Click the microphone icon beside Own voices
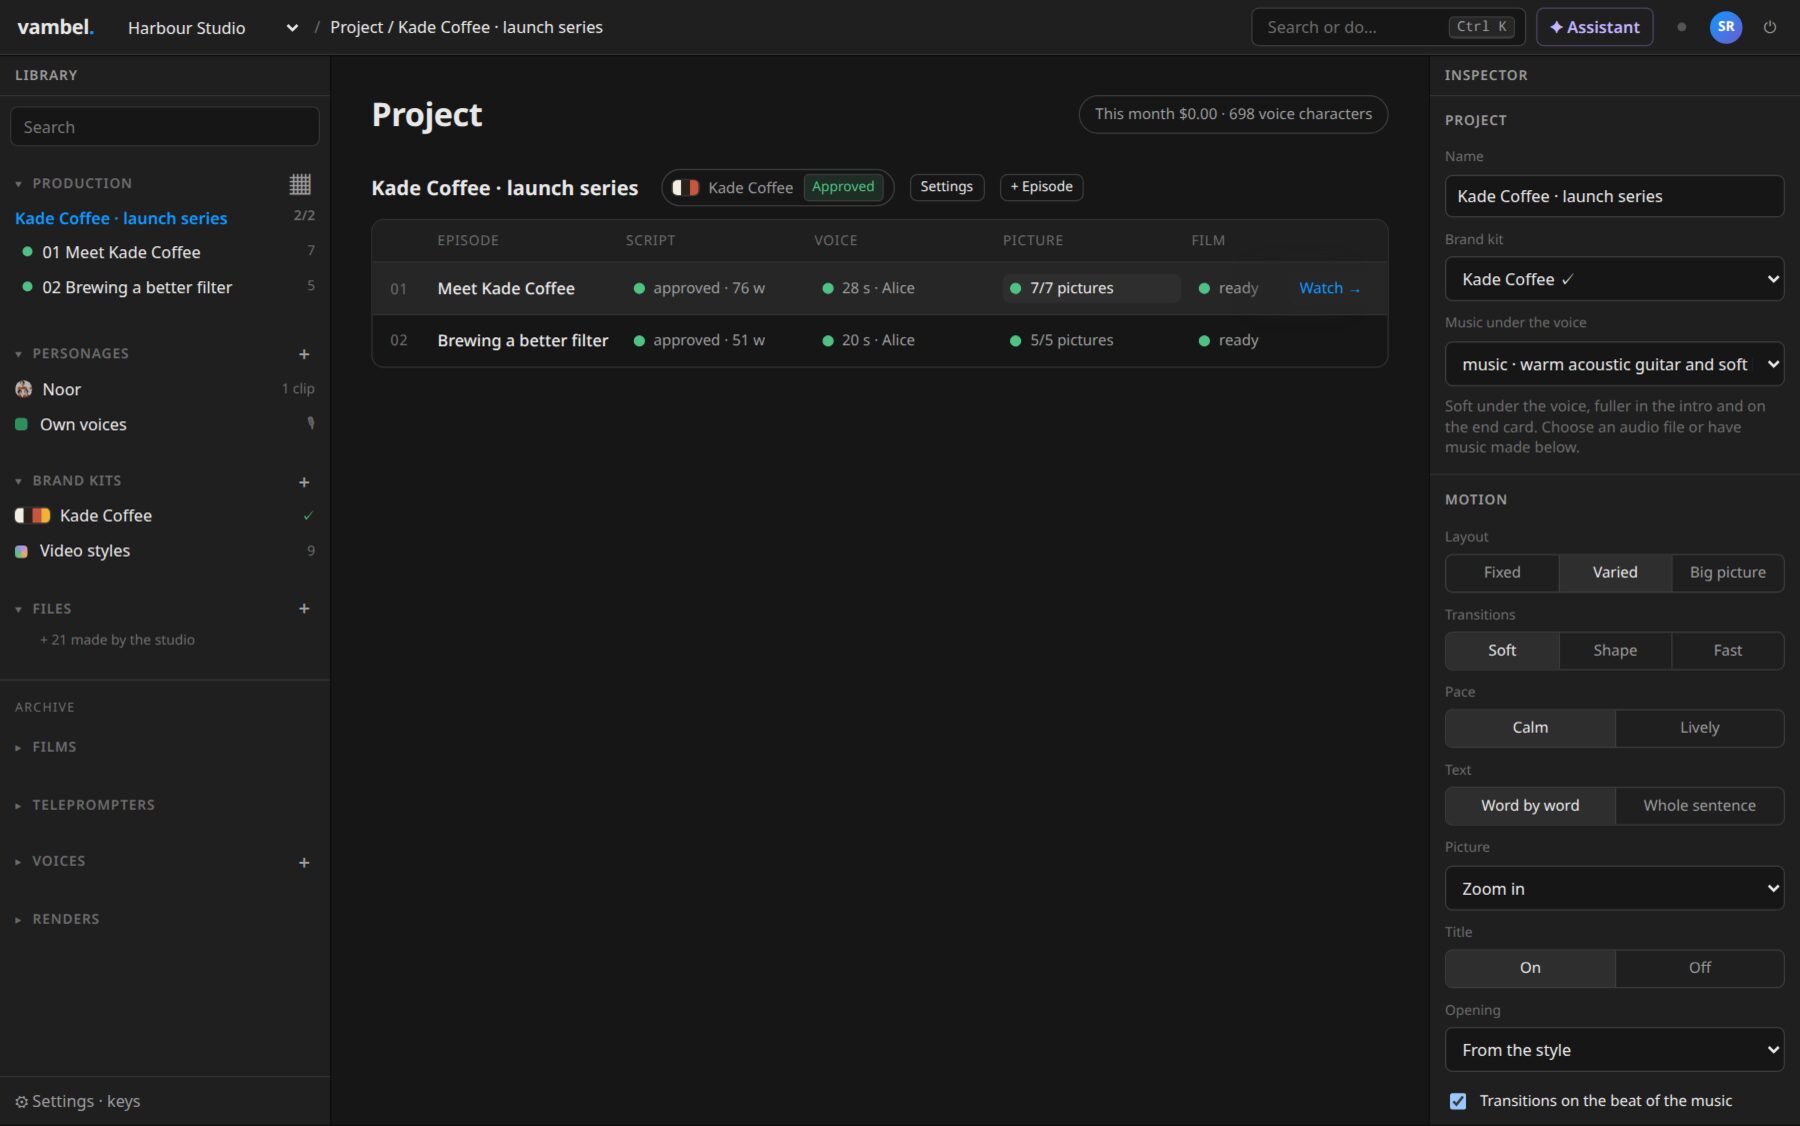The image size is (1800, 1126). (x=311, y=424)
